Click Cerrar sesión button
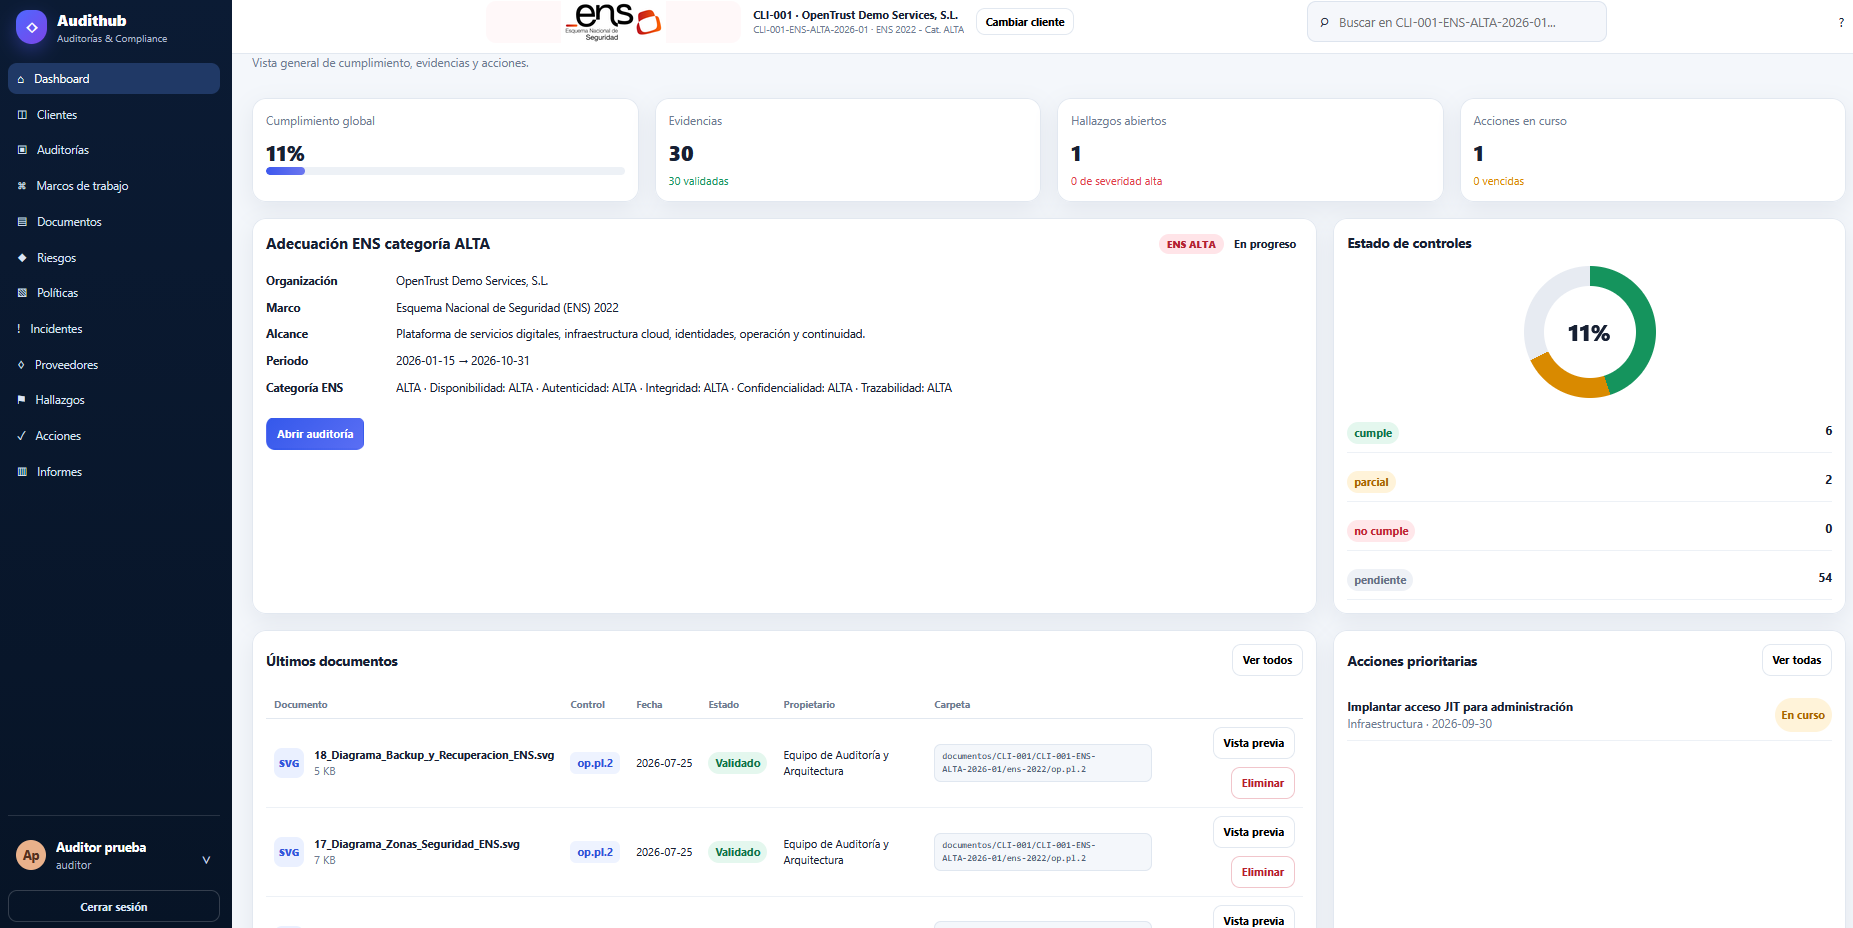Viewport: 1853px width, 928px height. (x=114, y=907)
